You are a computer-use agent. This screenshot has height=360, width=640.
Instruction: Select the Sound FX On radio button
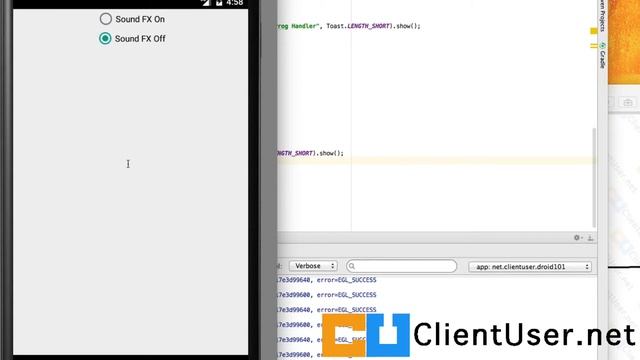tap(106, 19)
